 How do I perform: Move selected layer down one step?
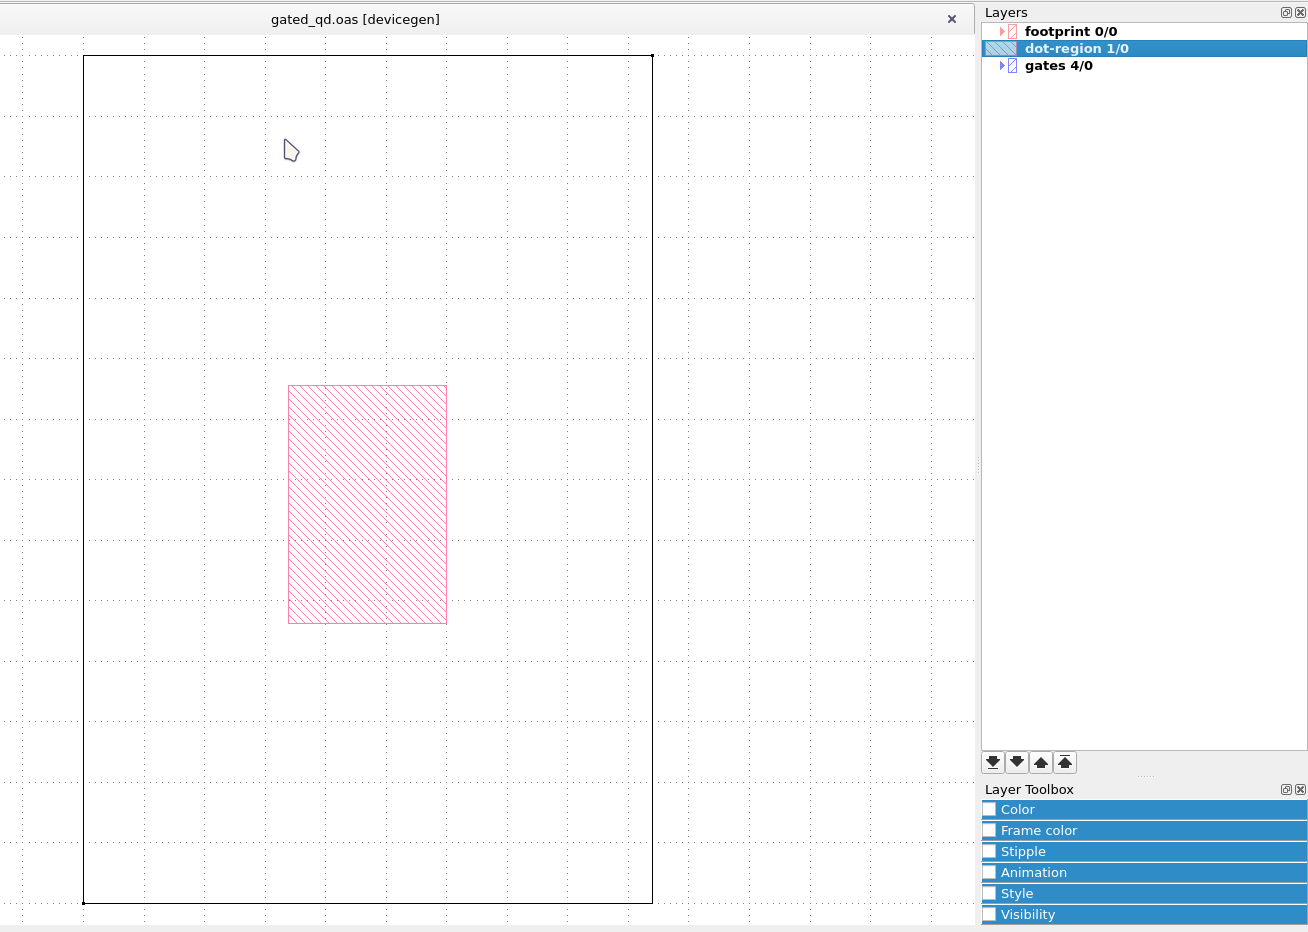(1017, 763)
